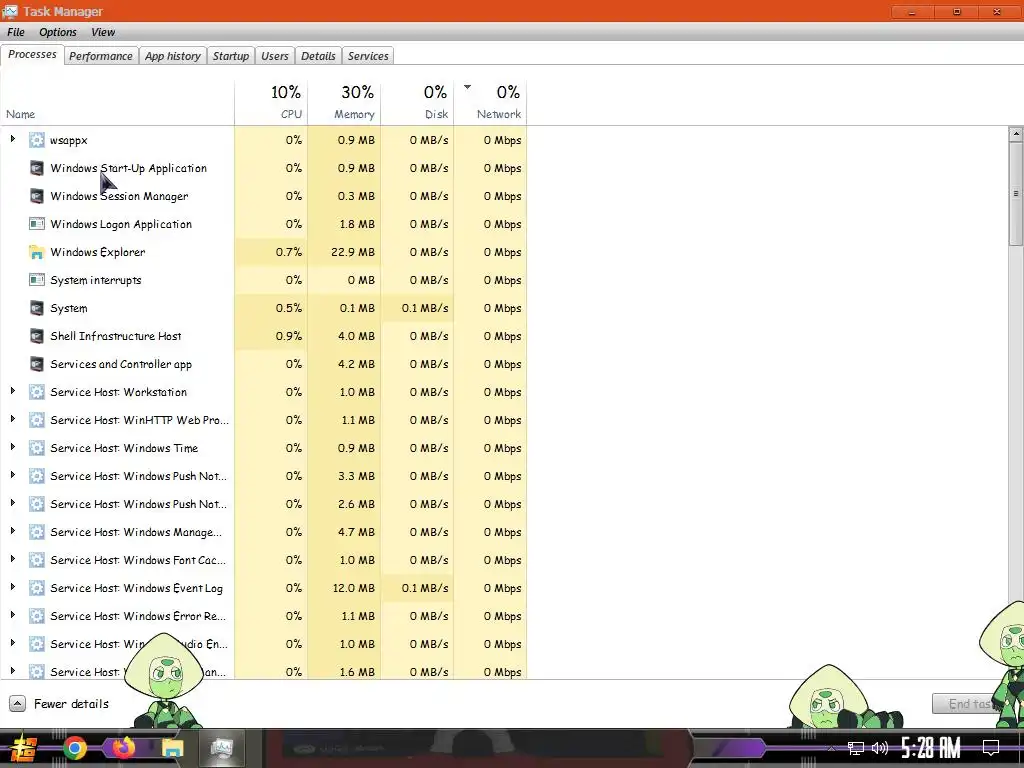Click Services and Controller app memory 4.2 MB

click(x=357, y=364)
